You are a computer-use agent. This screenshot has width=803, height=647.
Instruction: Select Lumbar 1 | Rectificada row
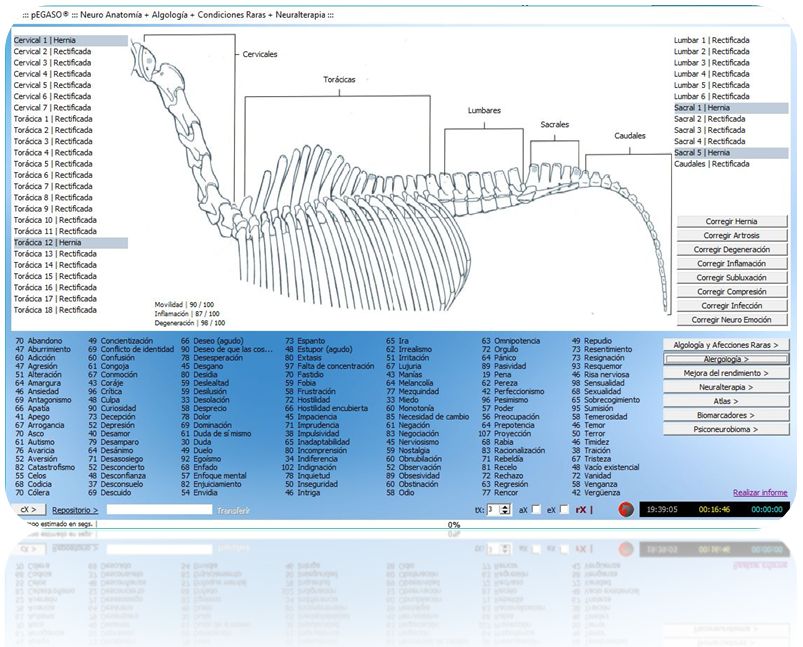click(x=731, y=40)
